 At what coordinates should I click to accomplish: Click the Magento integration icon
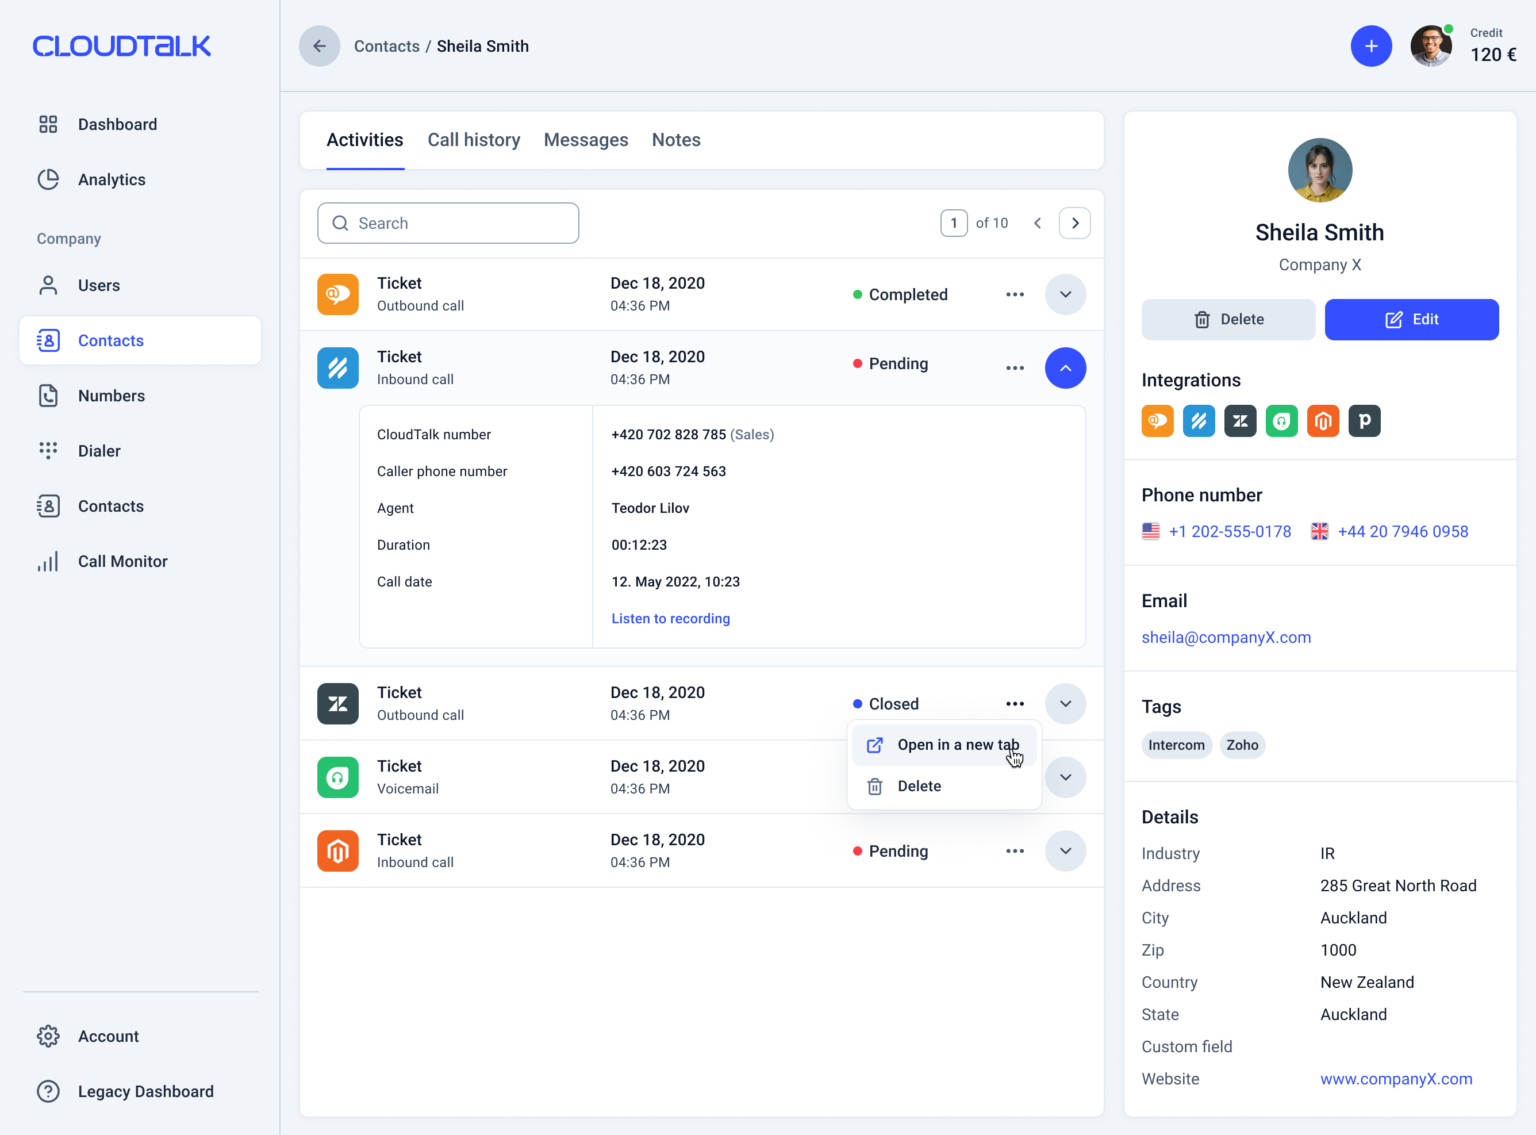(x=1323, y=421)
